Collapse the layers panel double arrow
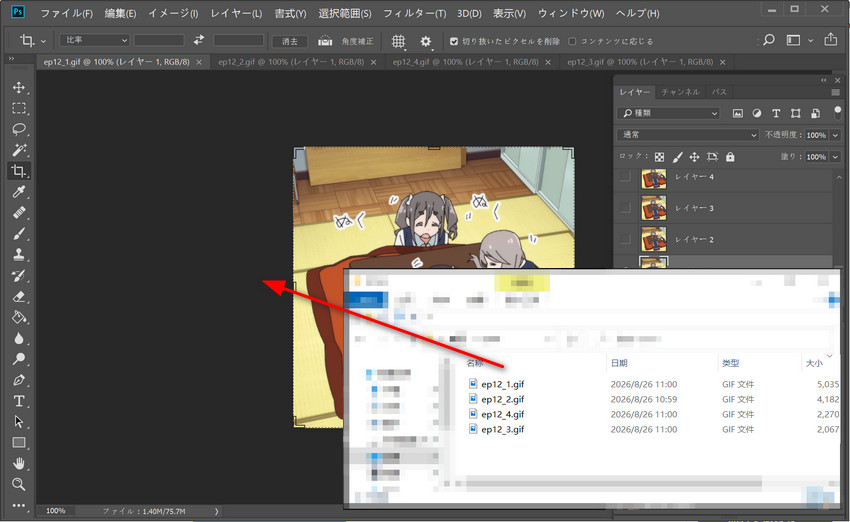Image resolution: width=850 pixels, height=522 pixels. [x=823, y=80]
